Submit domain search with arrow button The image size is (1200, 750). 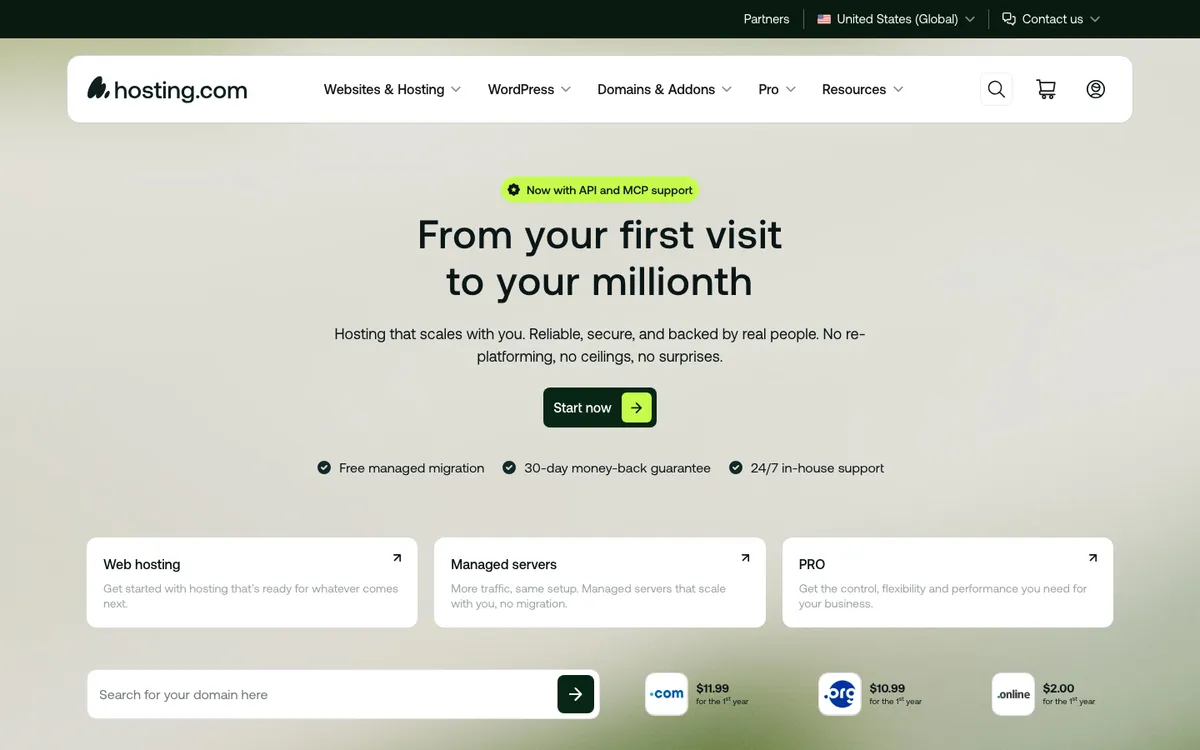pyautogui.click(x=576, y=694)
